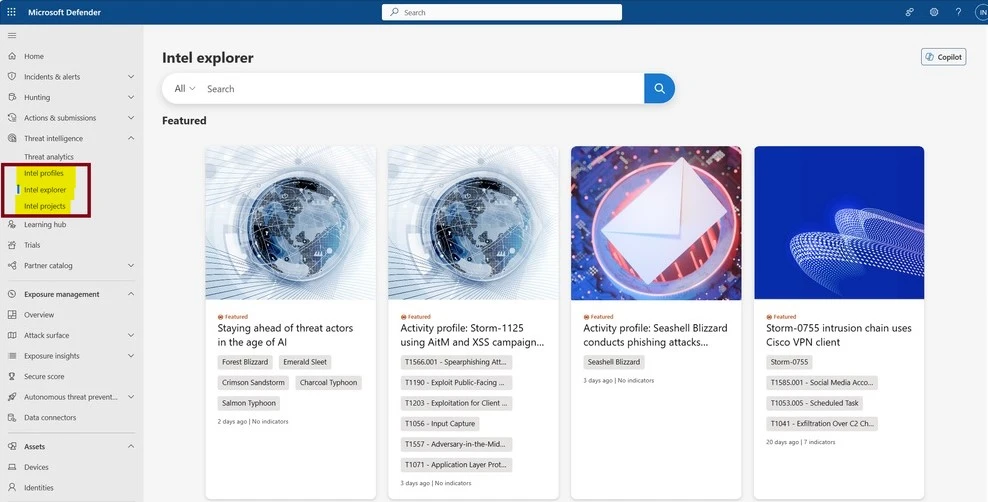The width and height of the screenshot is (988, 502).
Task: Collapse the Assets section chevron
Action: tap(131, 446)
